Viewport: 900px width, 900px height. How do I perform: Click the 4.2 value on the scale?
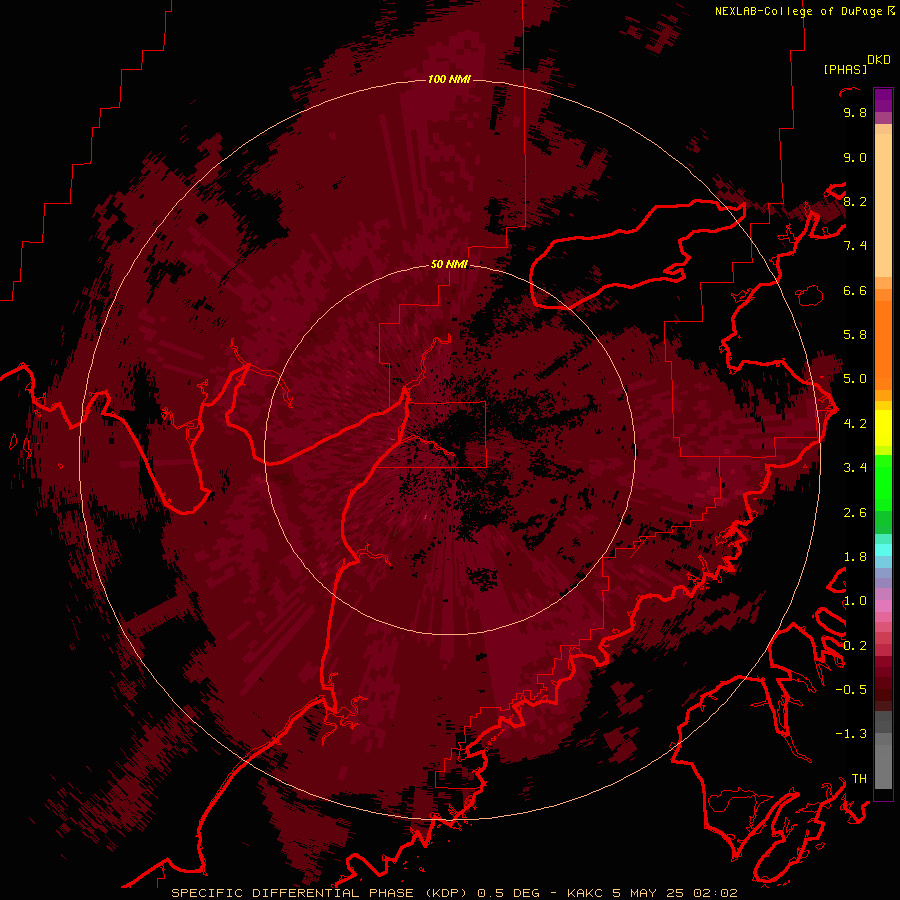(855, 424)
